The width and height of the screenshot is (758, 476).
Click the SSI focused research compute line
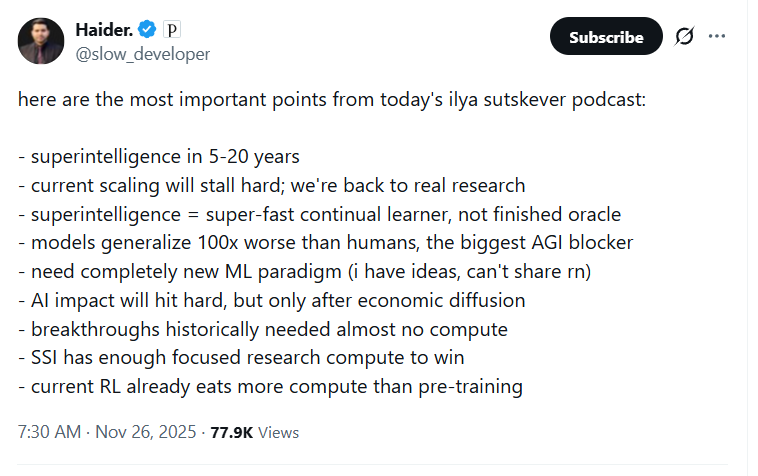241,358
